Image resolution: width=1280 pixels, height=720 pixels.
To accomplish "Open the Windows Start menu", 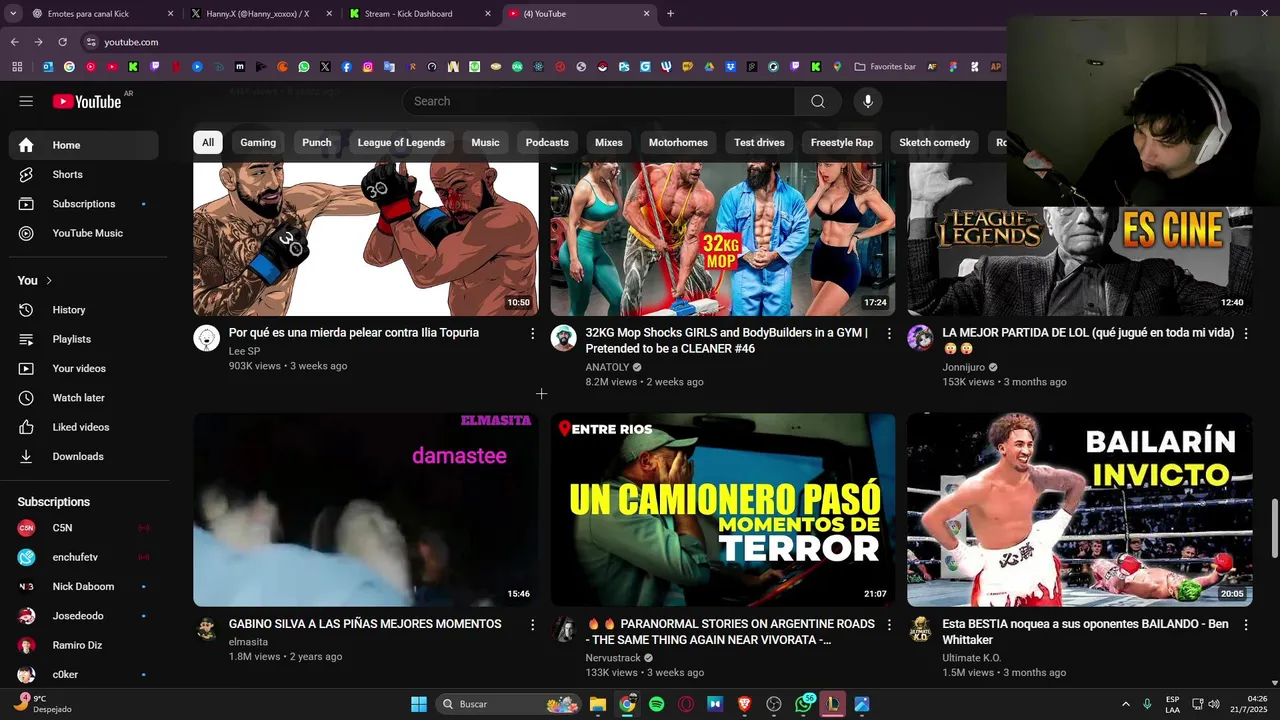I will 419,704.
